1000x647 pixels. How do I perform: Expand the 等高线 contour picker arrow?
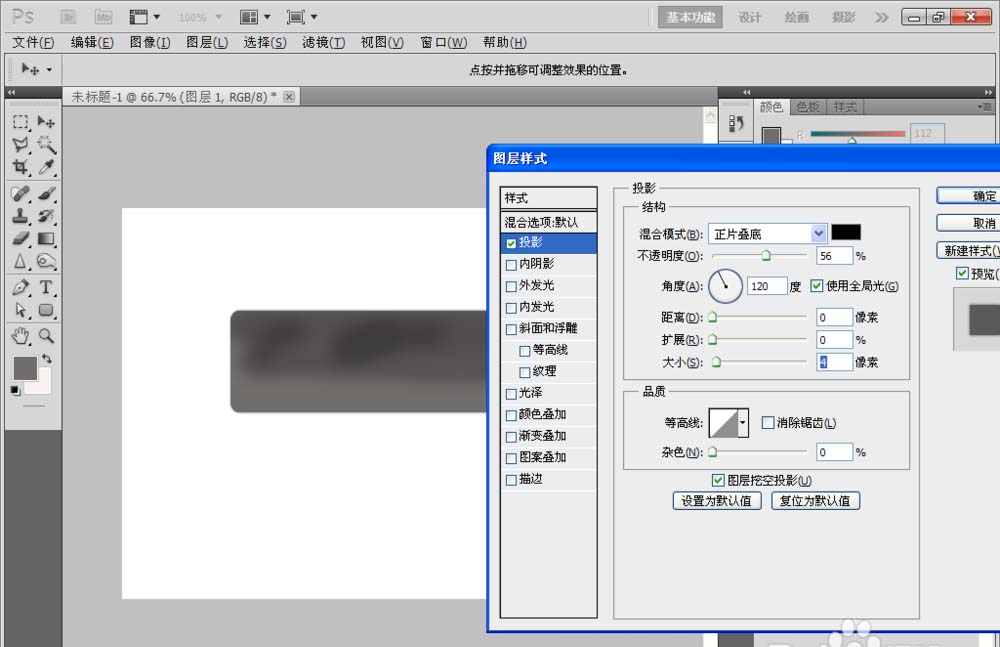pyautogui.click(x=743, y=423)
